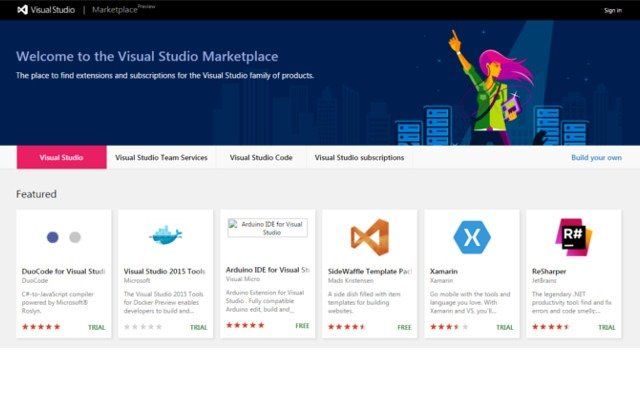Click Sign in at top right

[x=613, y=10]
